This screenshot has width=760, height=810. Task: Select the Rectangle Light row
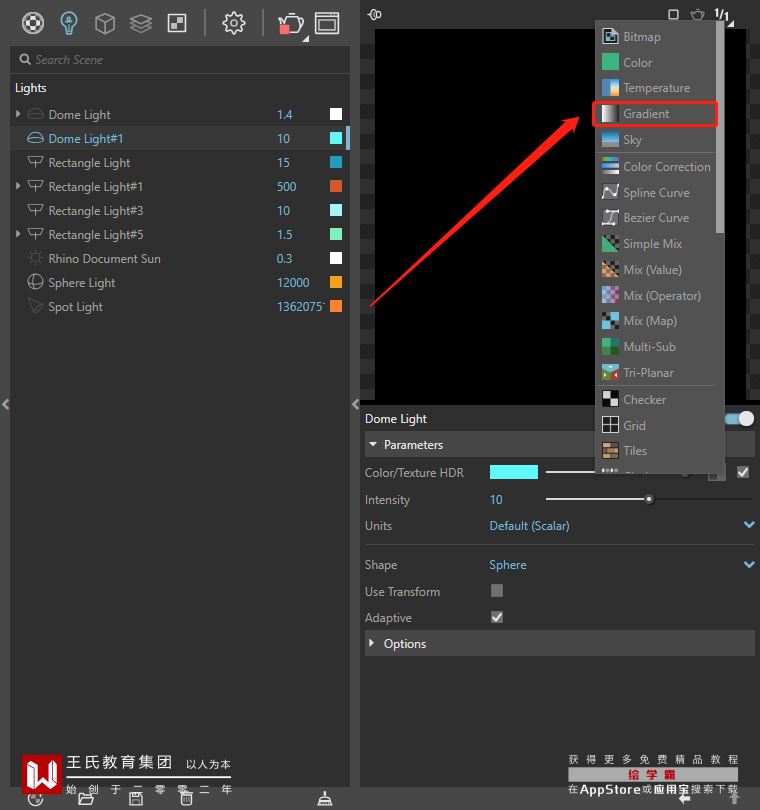[180, 162]
